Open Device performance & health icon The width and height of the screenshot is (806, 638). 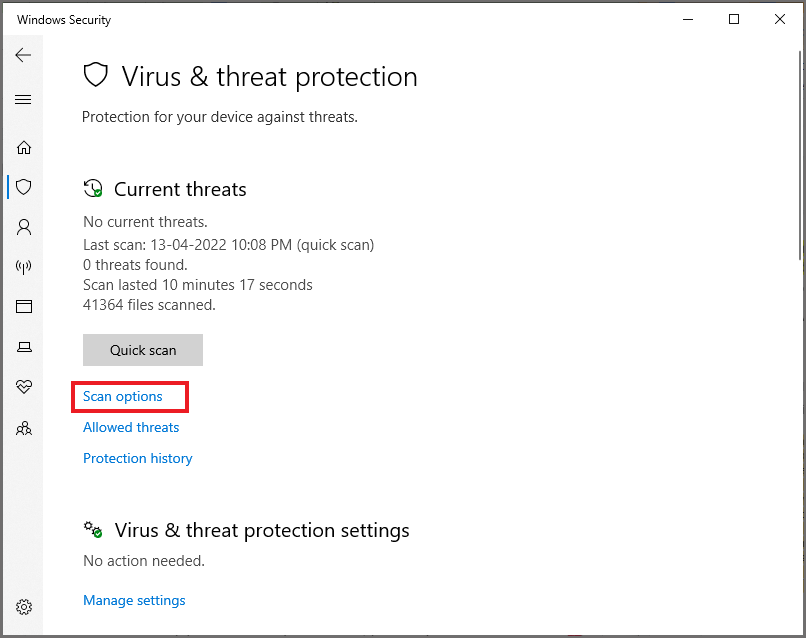pos(23,387)
